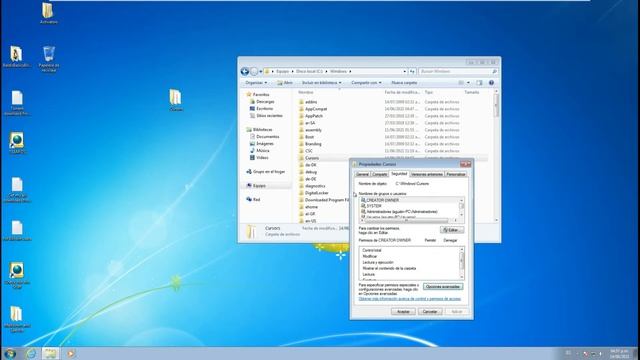Open the Organizar dropdown menu
640x360 pixels.
pos(256,83)
